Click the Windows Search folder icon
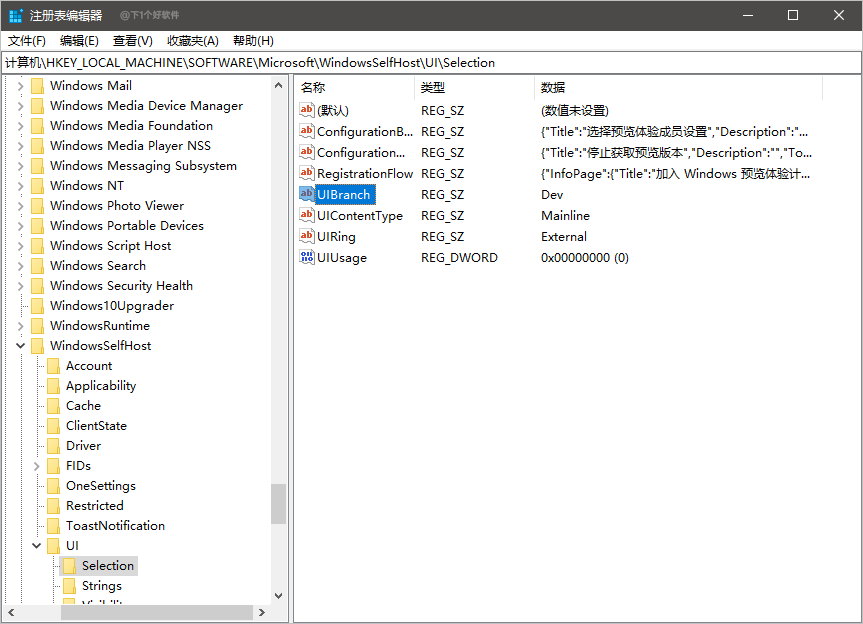This screenshot has width=863, height=624. 37,266
